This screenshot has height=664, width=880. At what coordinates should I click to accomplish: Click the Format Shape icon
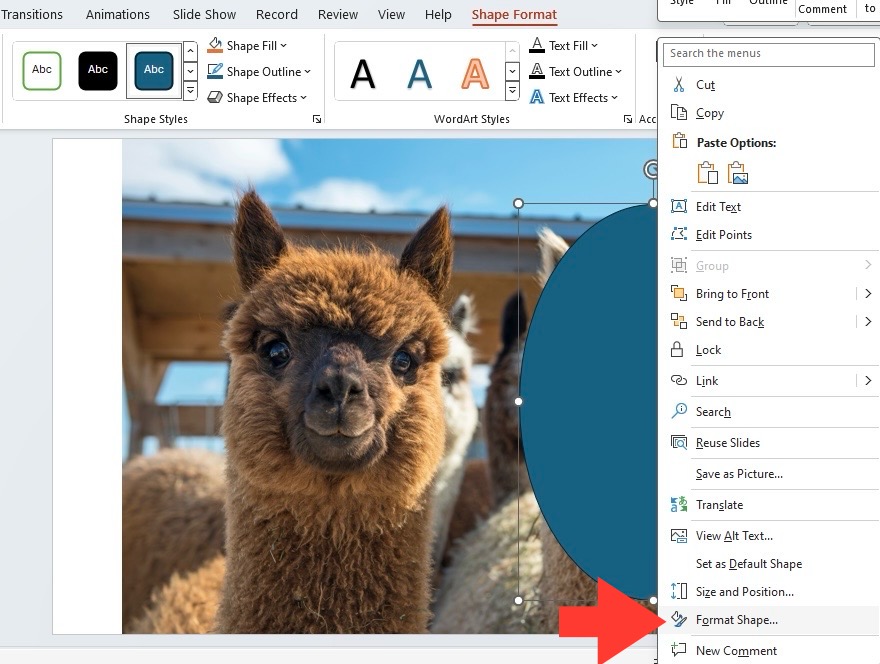(x=679, y=620)
